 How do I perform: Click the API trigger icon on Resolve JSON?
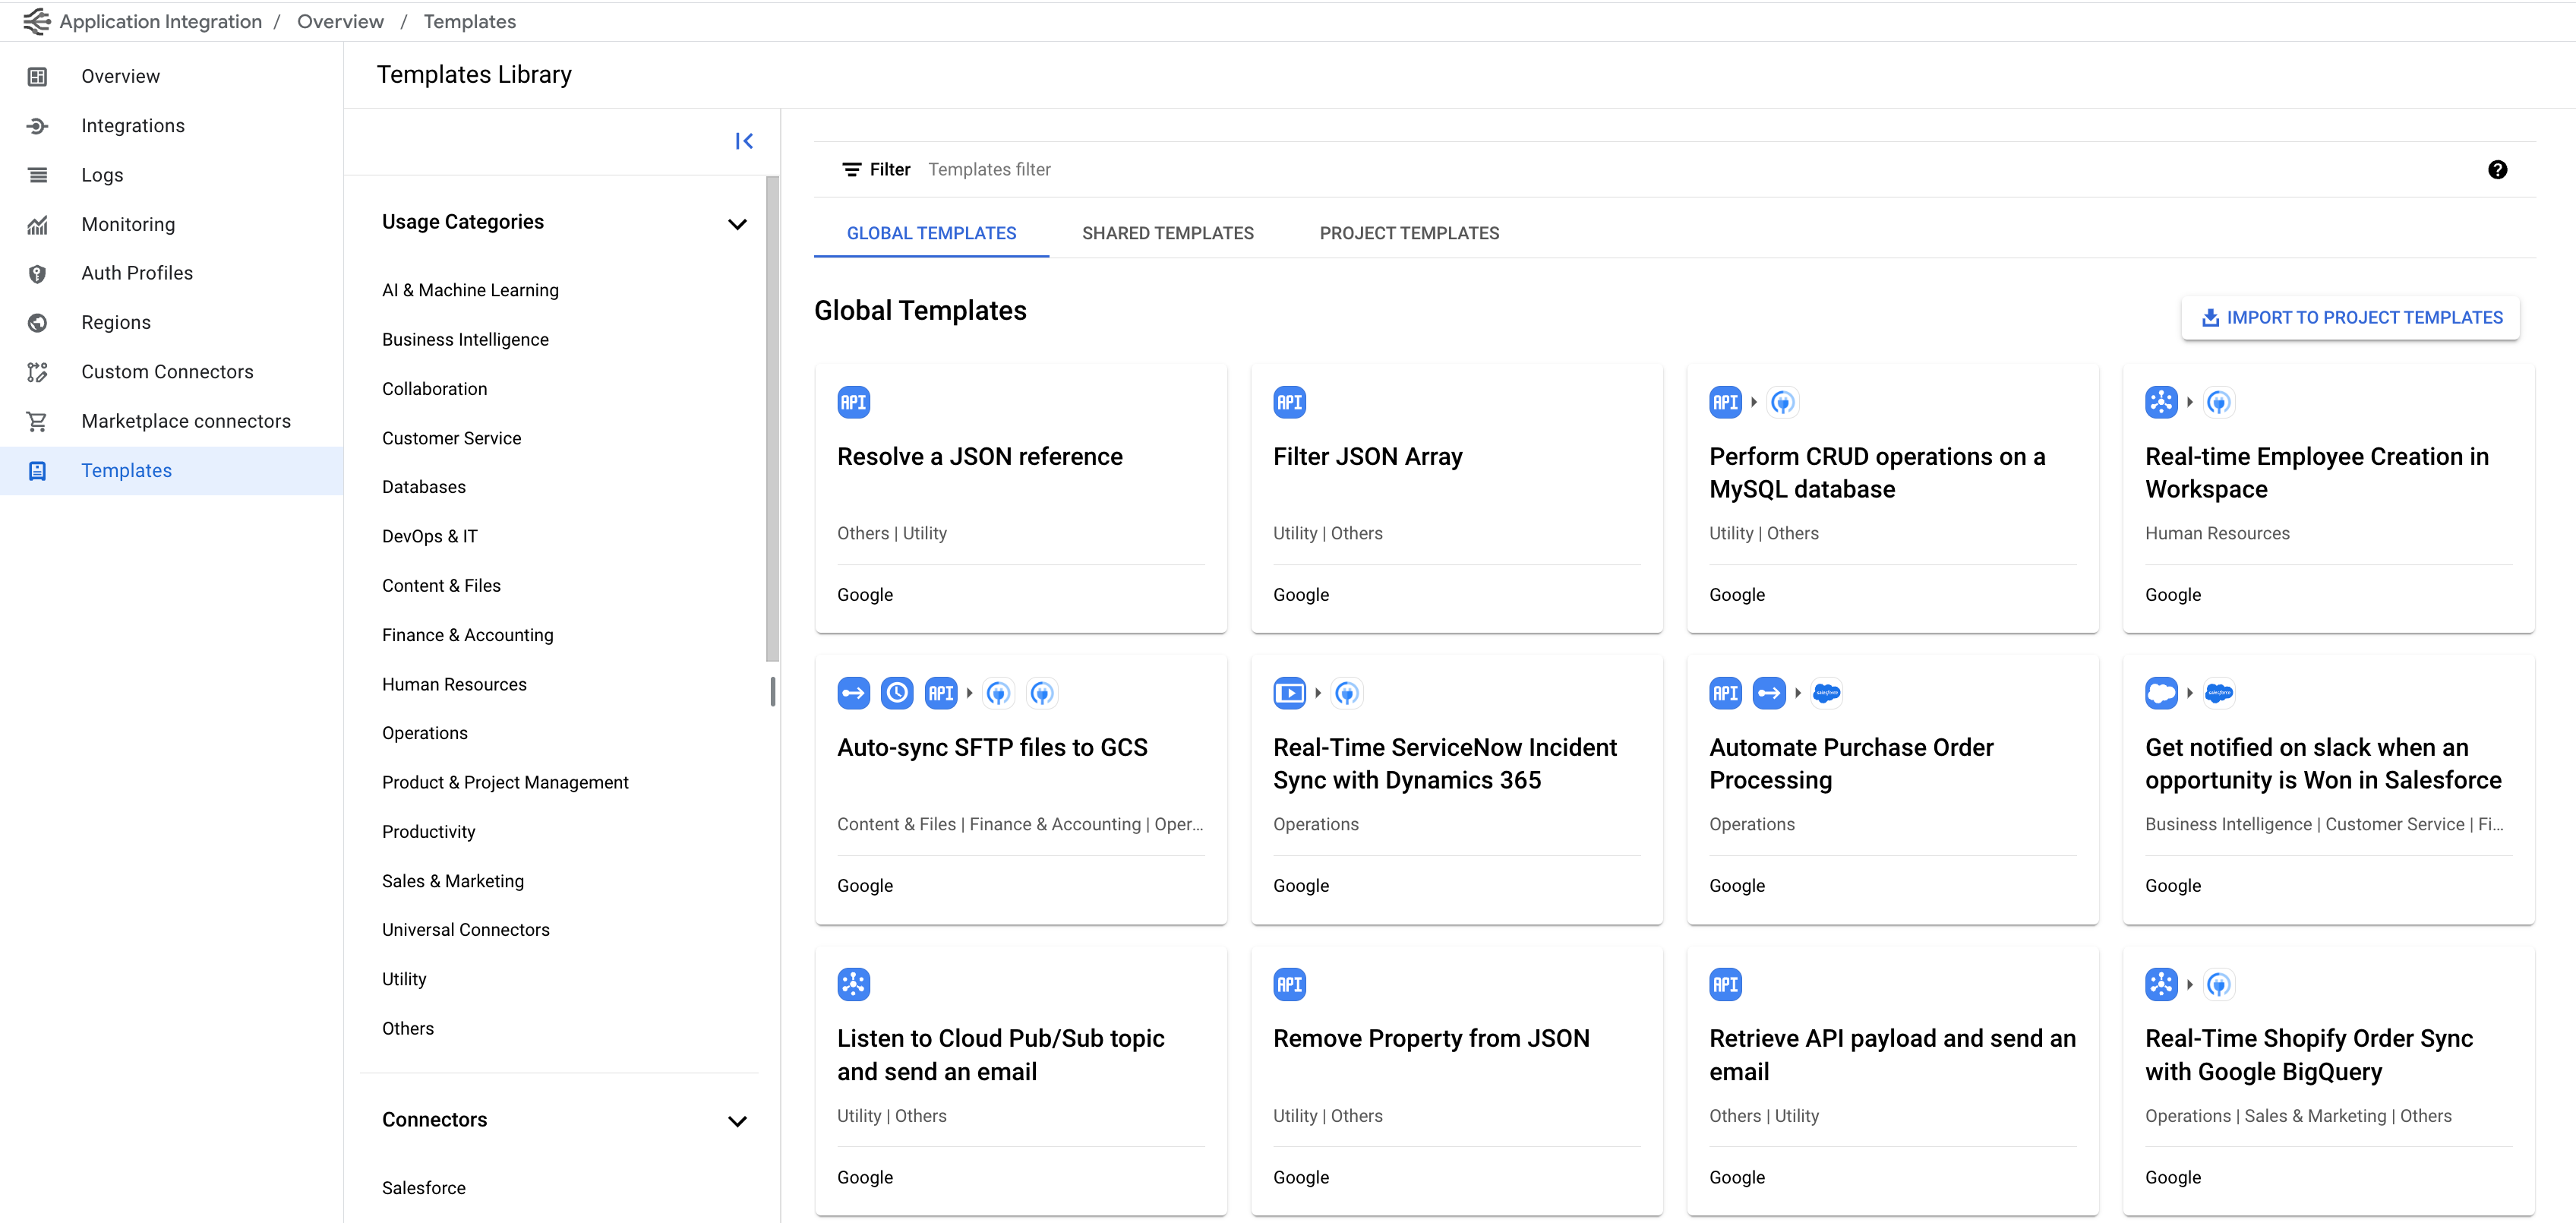[854, 401]
